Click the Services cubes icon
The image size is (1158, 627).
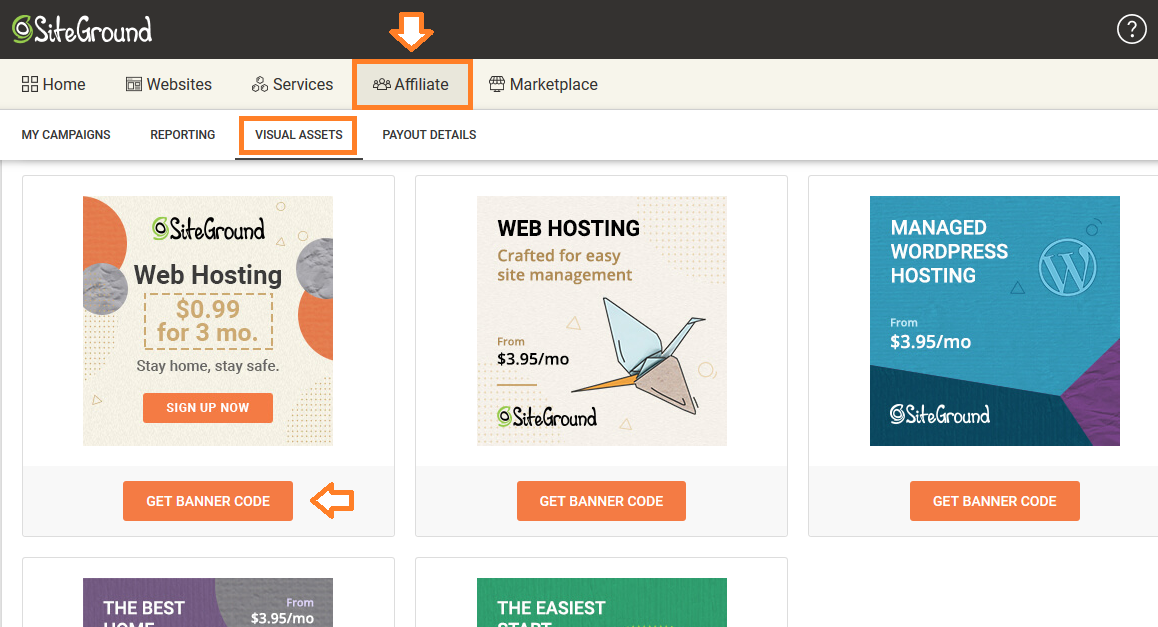pyautogui.click(x=260, y=84)
